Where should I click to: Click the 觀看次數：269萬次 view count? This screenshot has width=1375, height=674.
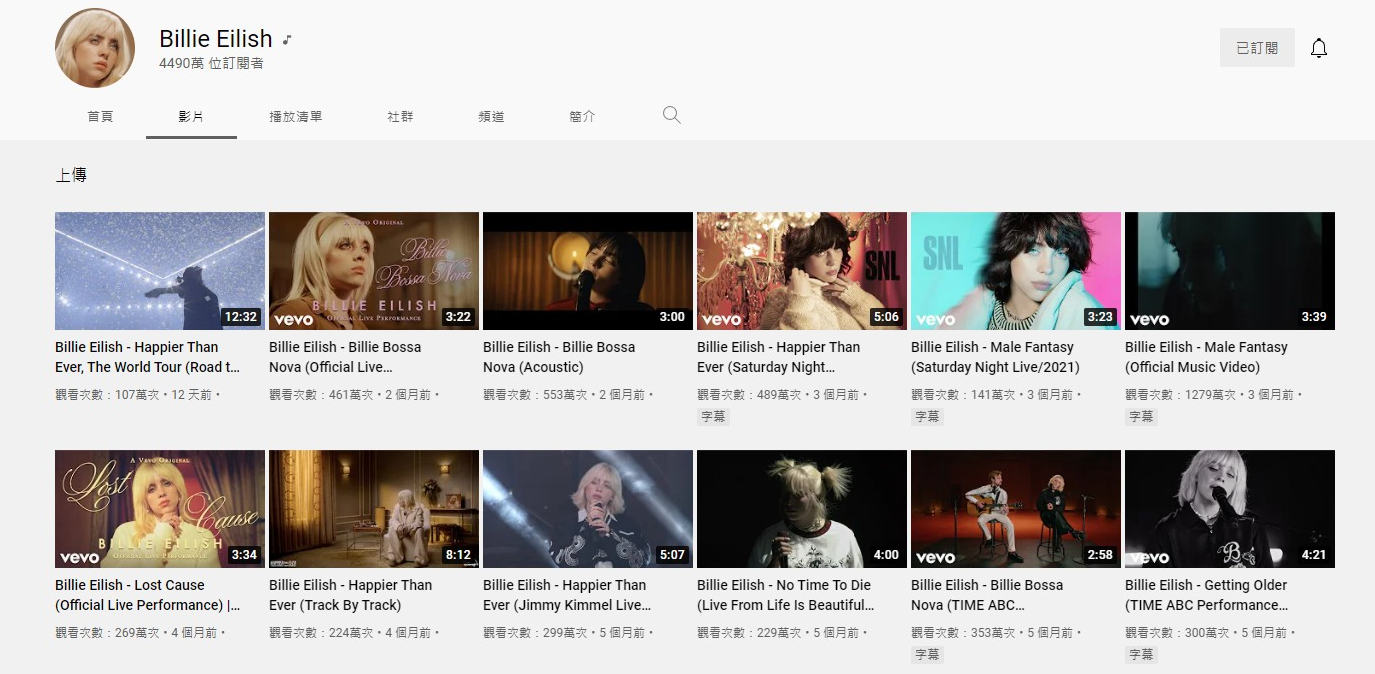[x=109, y=633]
